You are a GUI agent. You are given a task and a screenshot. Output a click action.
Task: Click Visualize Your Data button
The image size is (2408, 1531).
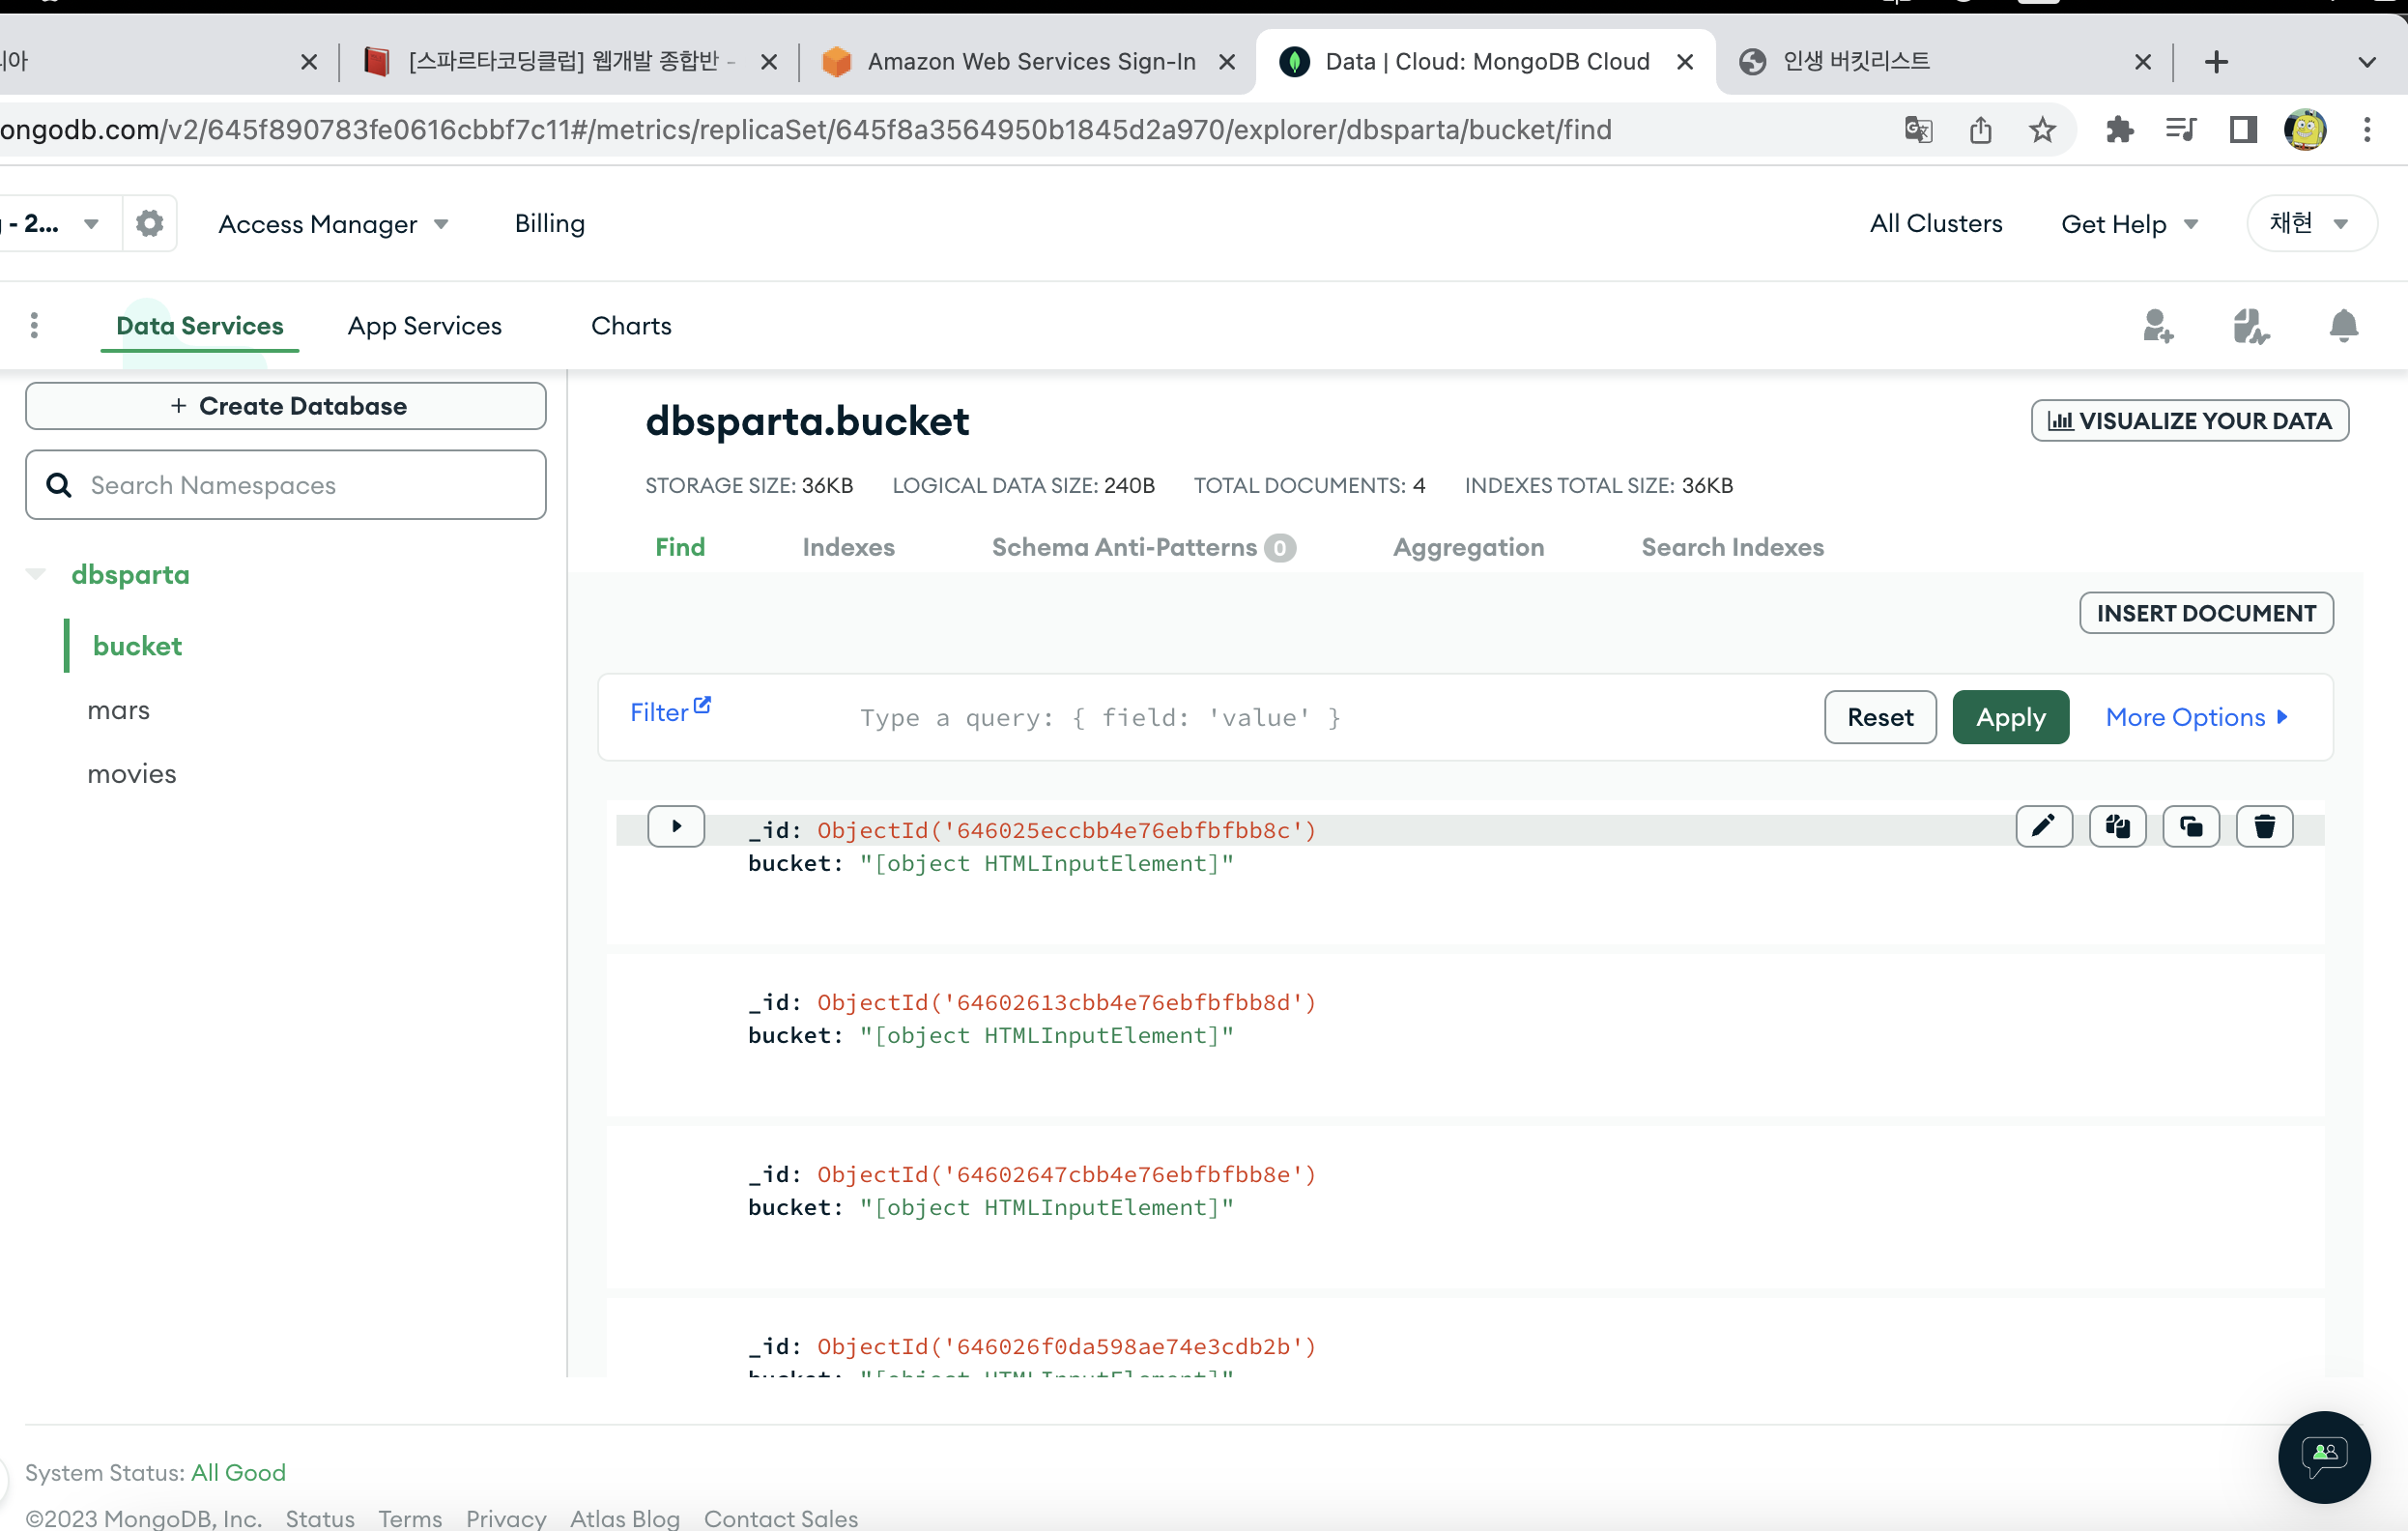pyautogui.click(x=2189, y=420)
